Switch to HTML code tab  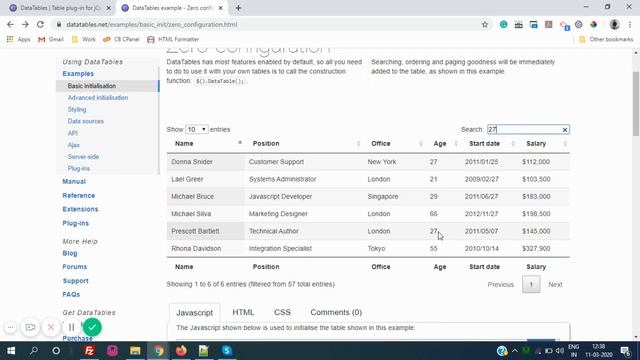point(243,312)
